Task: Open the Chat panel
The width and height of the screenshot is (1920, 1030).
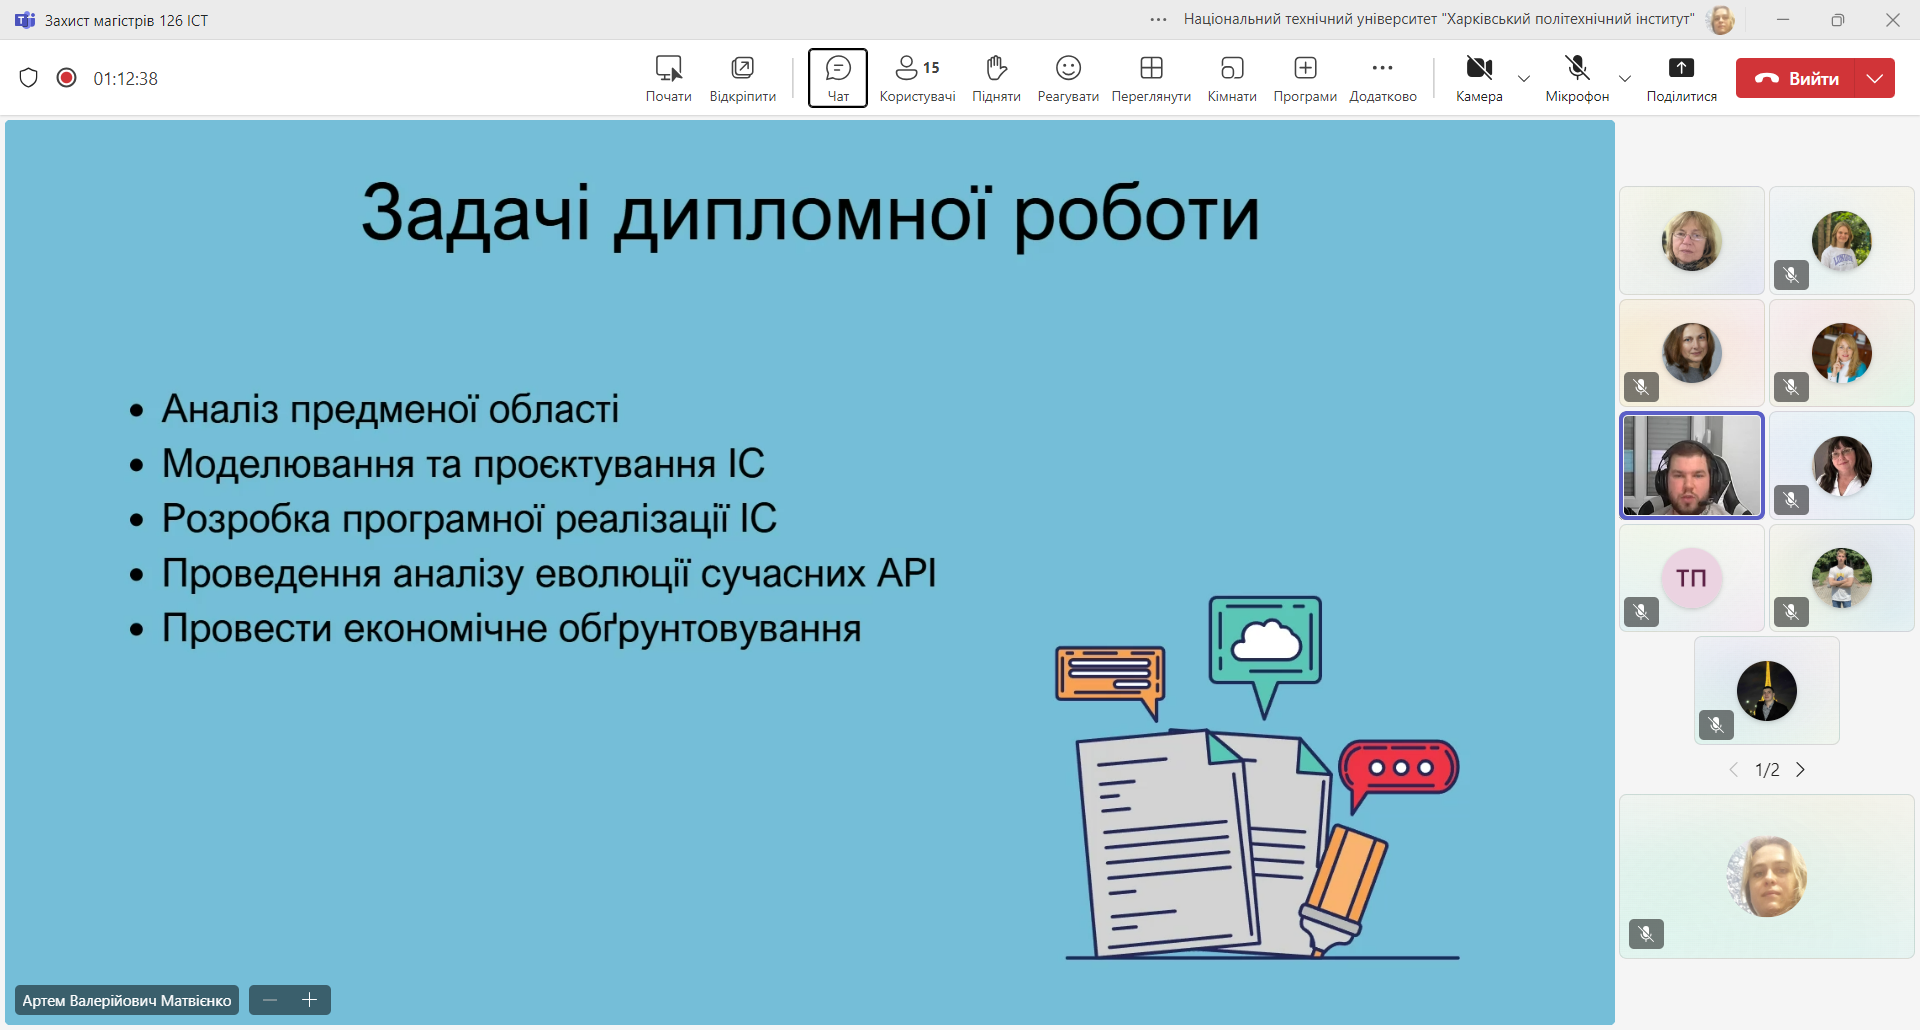Action: click(x=837, y=78)
